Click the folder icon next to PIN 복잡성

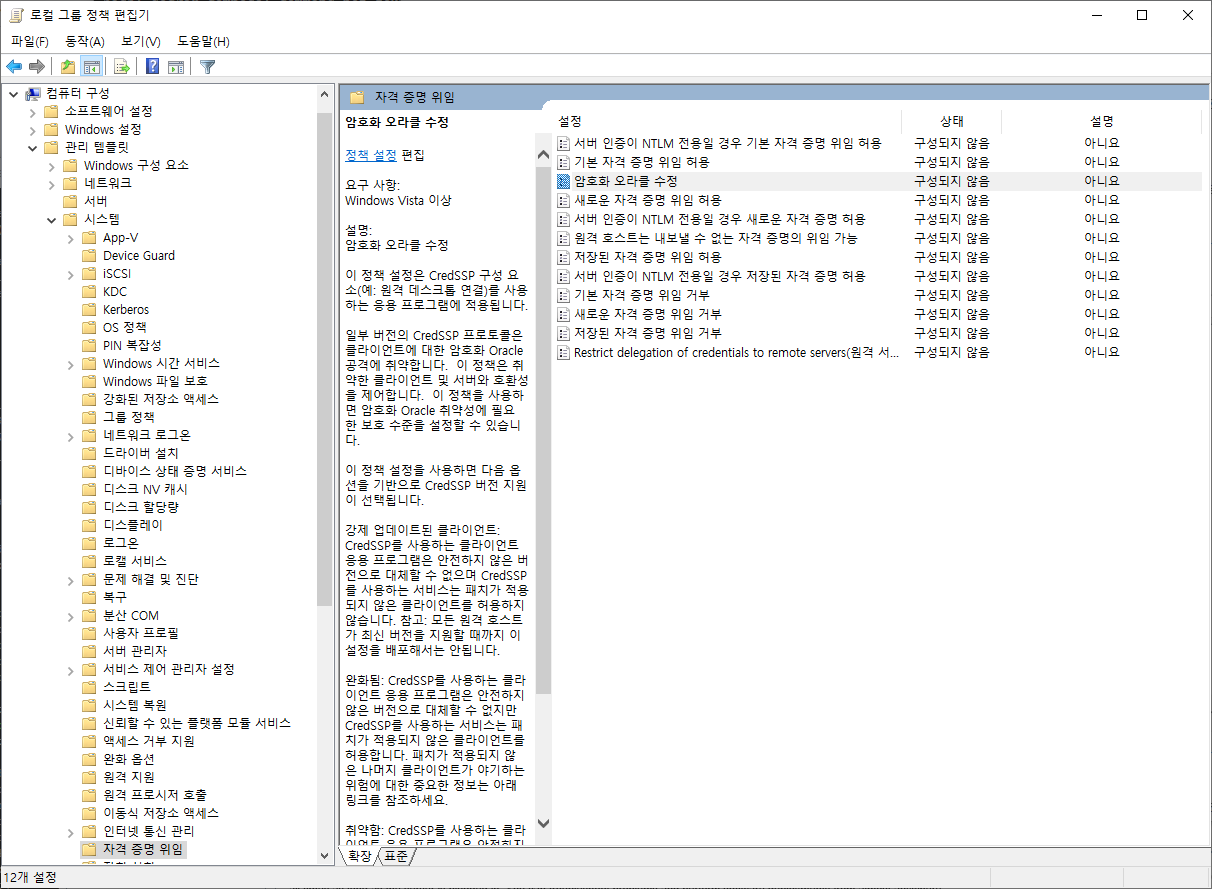pos(89,345)
